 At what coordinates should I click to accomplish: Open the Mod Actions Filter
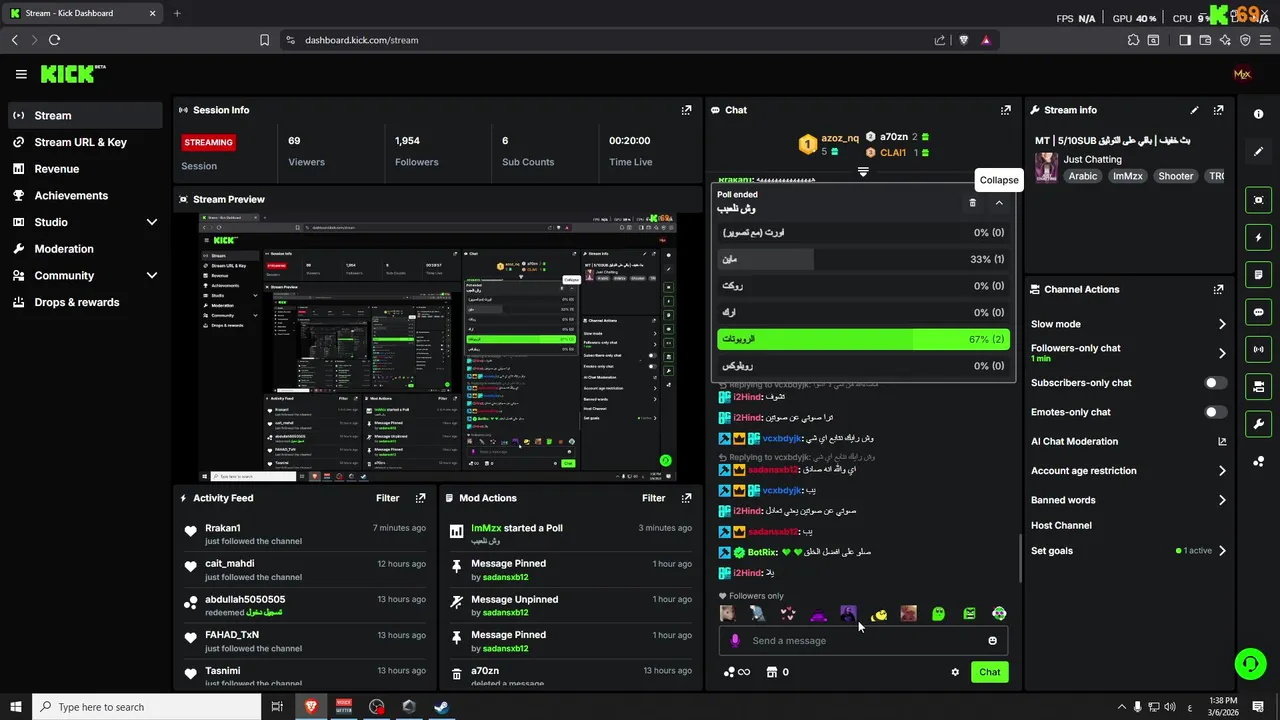pyautogui.click(x=653, y=498)
